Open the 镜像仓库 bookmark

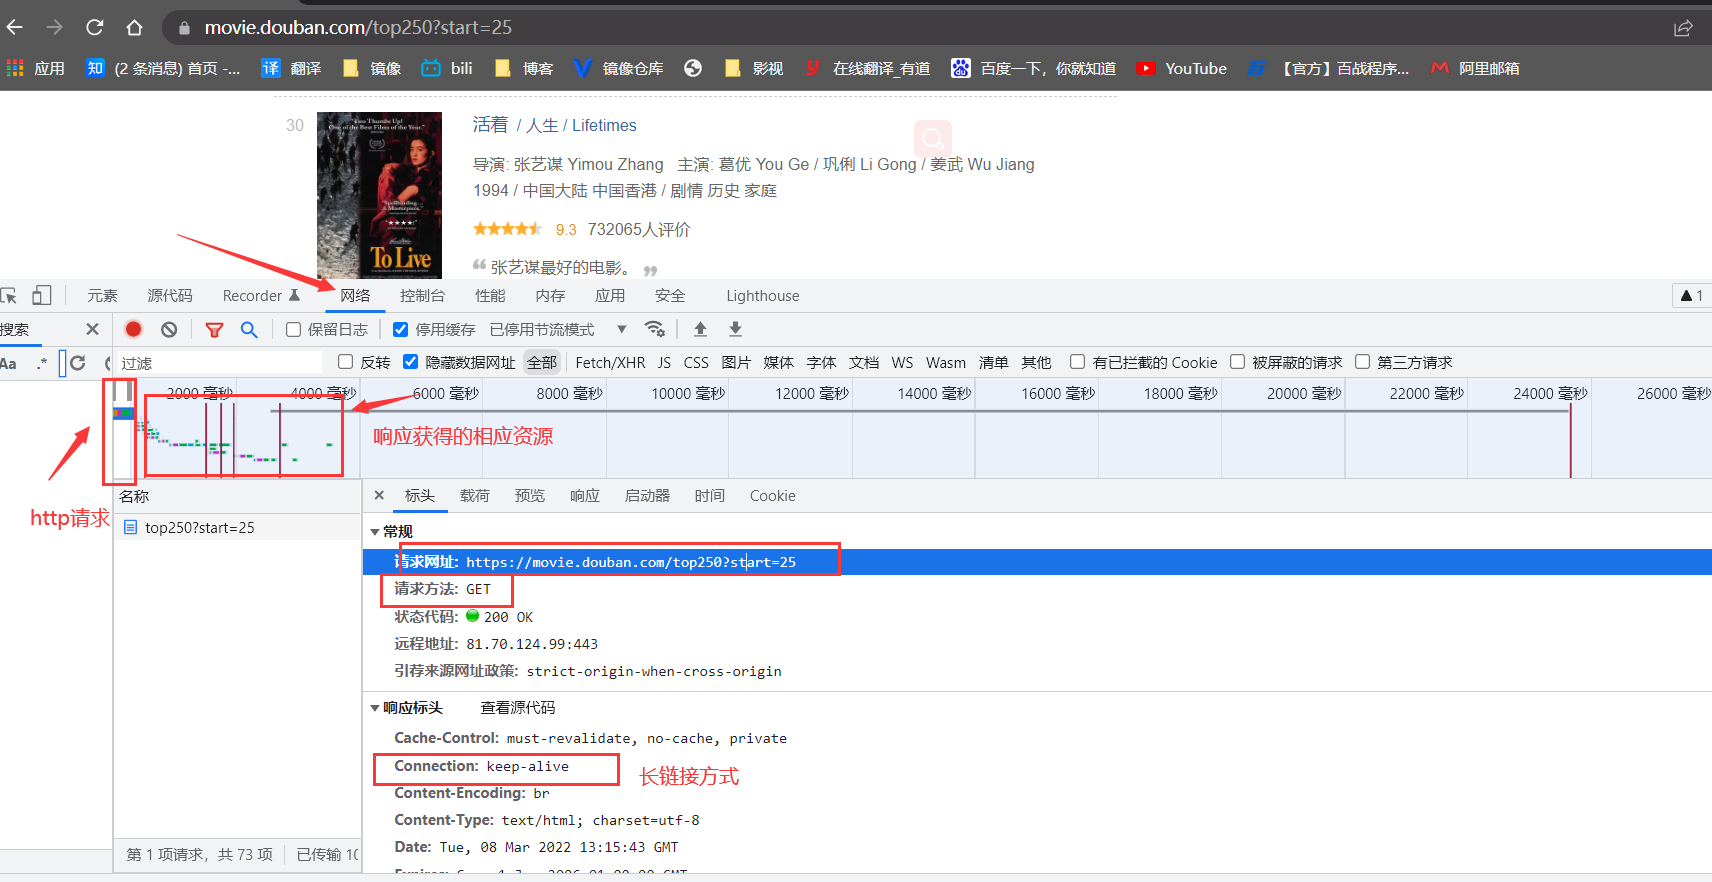coord(618,68)
